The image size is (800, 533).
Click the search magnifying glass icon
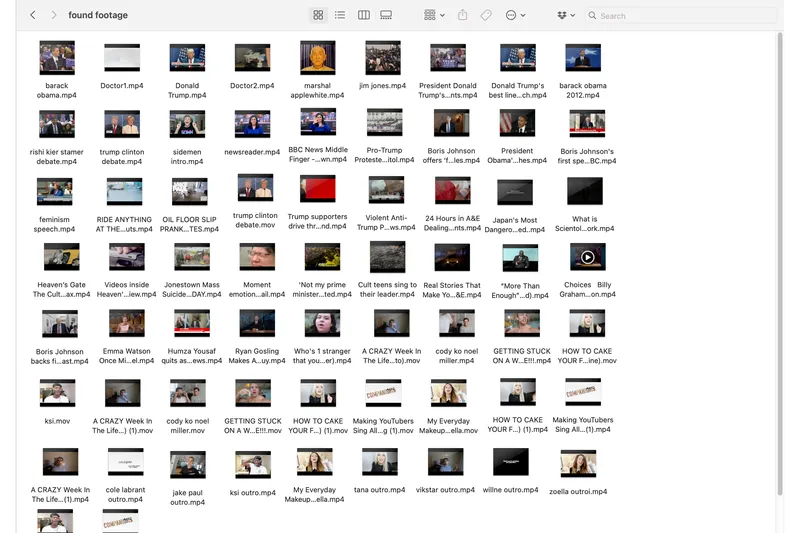pyautogui.click(x=593, y=16)
